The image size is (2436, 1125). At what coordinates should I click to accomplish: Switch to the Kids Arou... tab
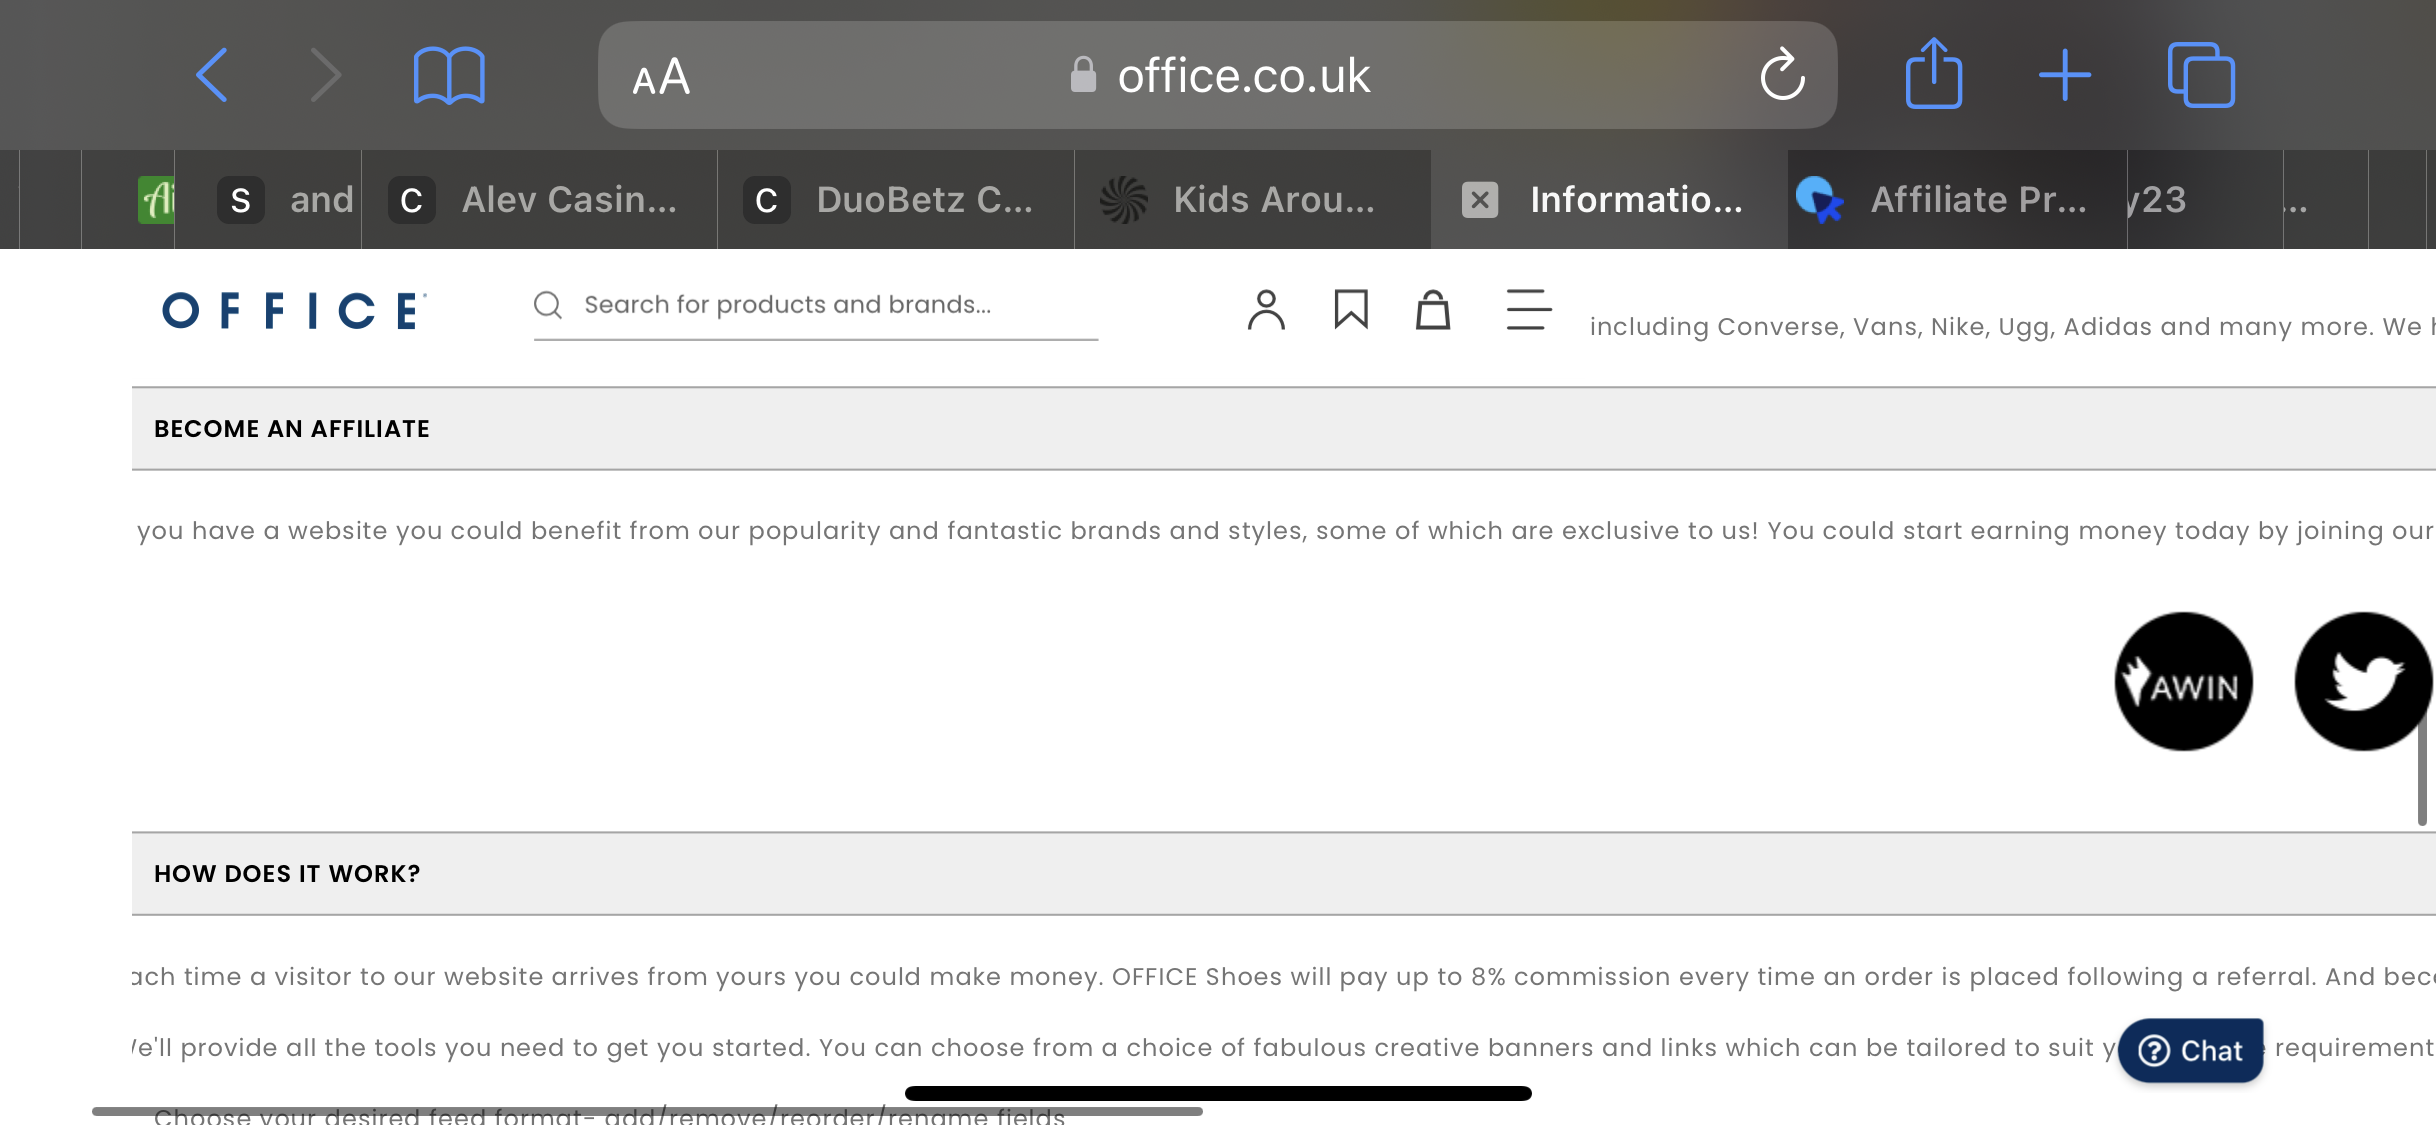click(1252, 200)
